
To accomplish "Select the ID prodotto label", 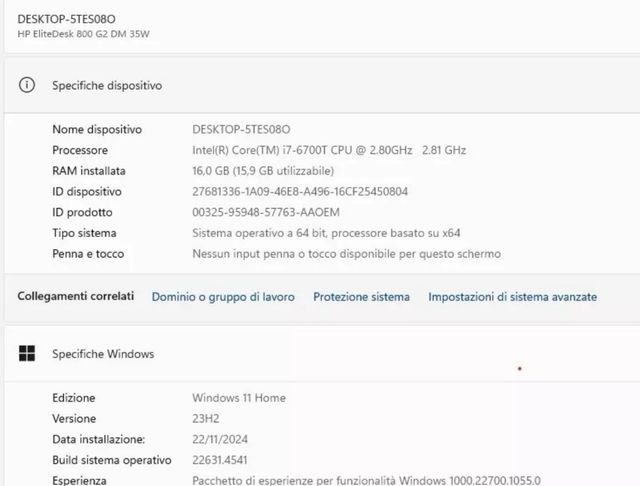I will (x=82, y=213).
